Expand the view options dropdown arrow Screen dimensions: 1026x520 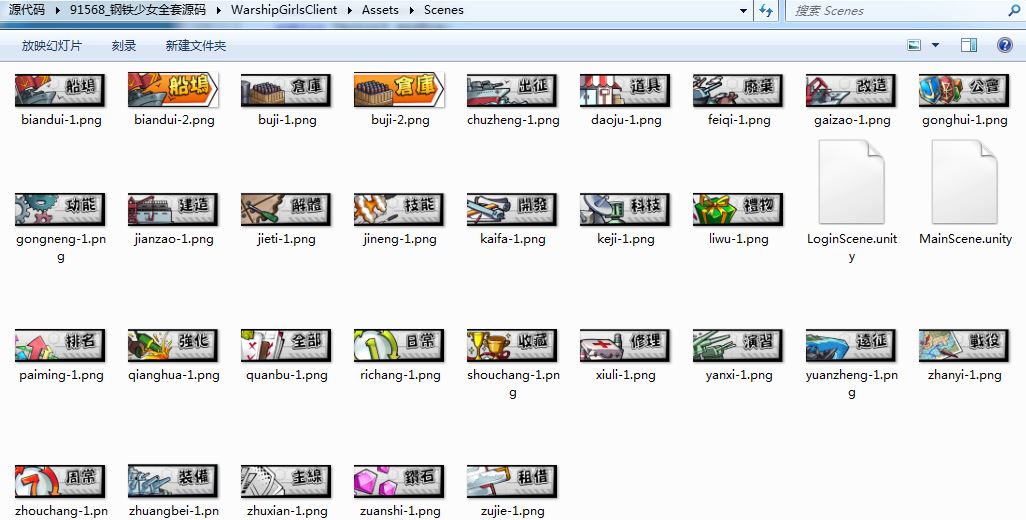pos(936,45)
